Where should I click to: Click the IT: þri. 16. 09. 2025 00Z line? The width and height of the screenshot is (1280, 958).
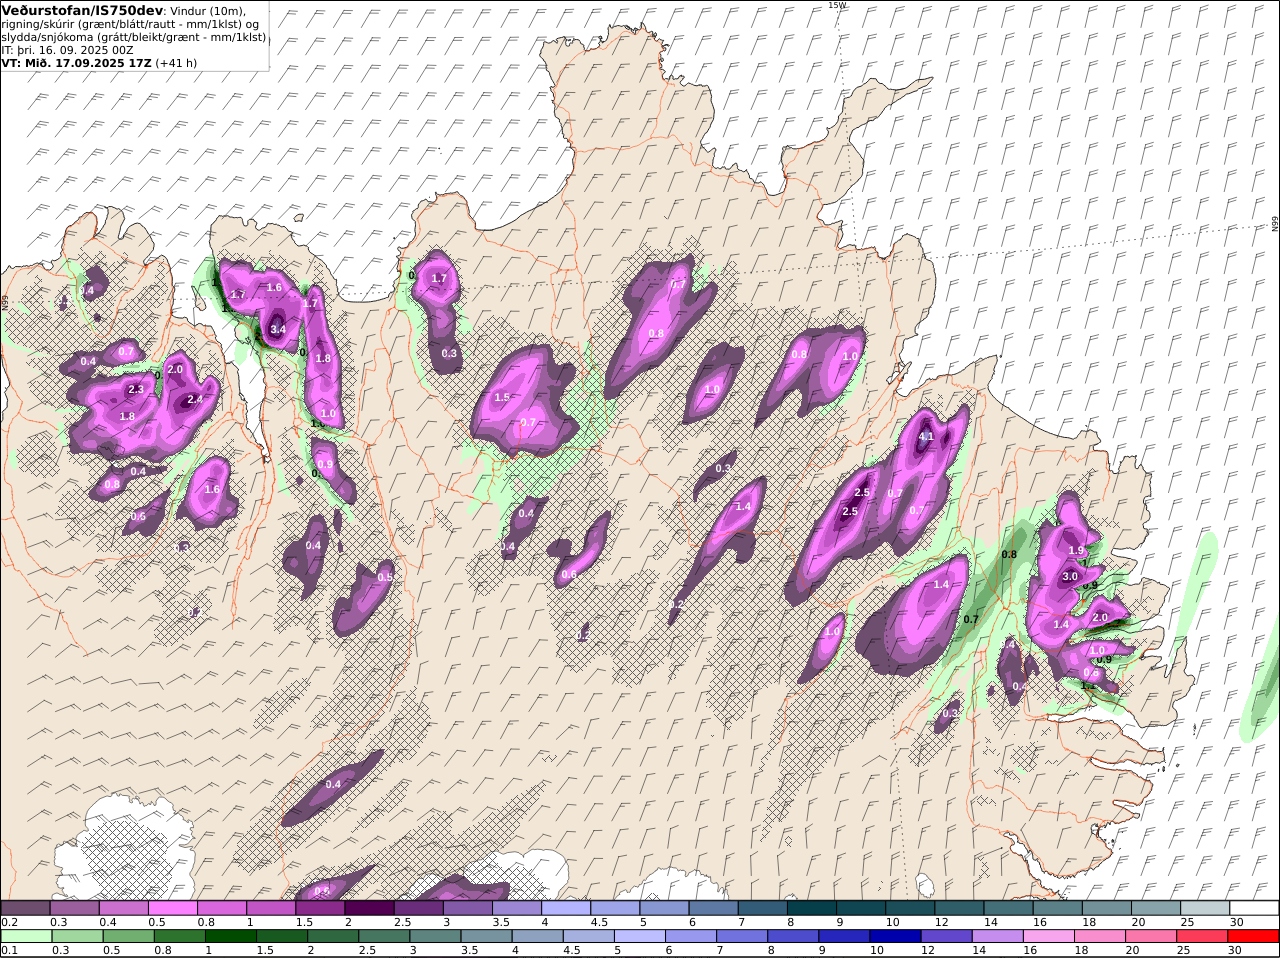click(68, 49)
